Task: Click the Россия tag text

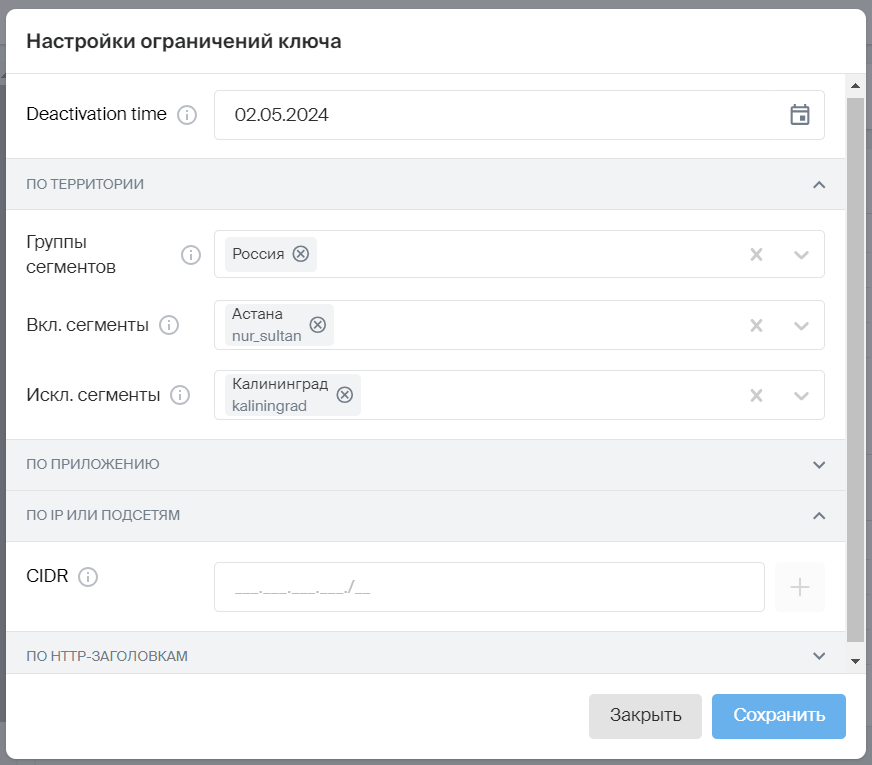Action: 258,254
